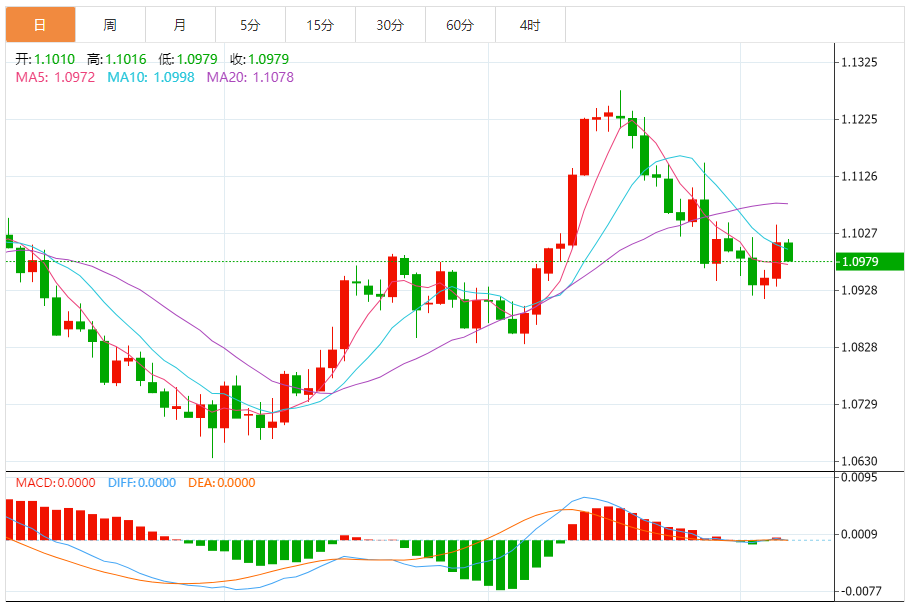Open the 15分 timeframe tab
Image resolution: width=913 pixels, height=602 pixels.
[320, 25]
